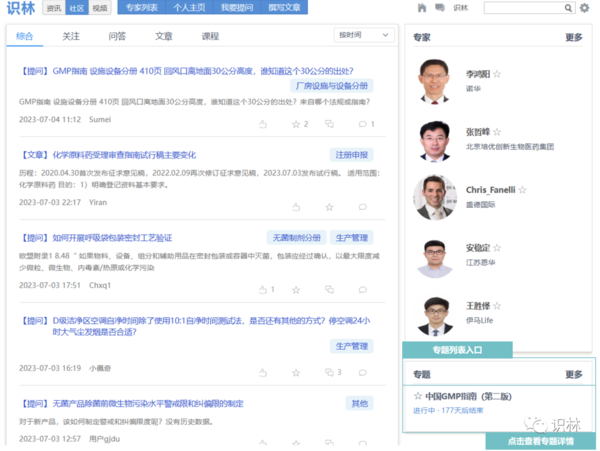Share the D级洁净区 post showing 3
The image size is (600, 451).
pos(329,372)
